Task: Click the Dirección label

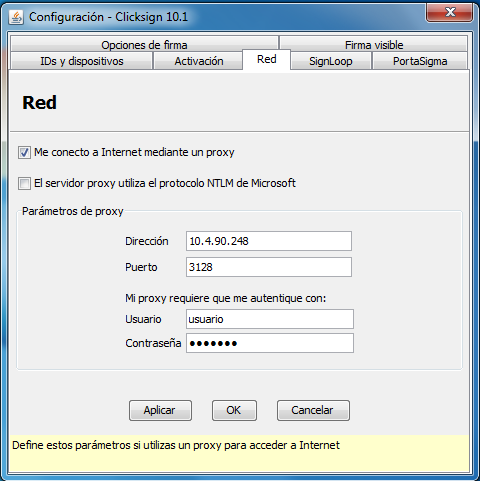Action: coord(147,241)
